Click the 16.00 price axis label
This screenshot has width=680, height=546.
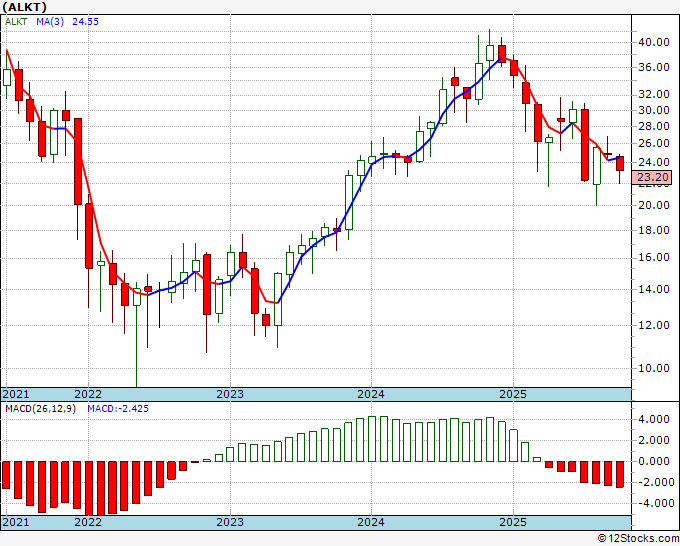pyautogui.click(x=654, y=258)
